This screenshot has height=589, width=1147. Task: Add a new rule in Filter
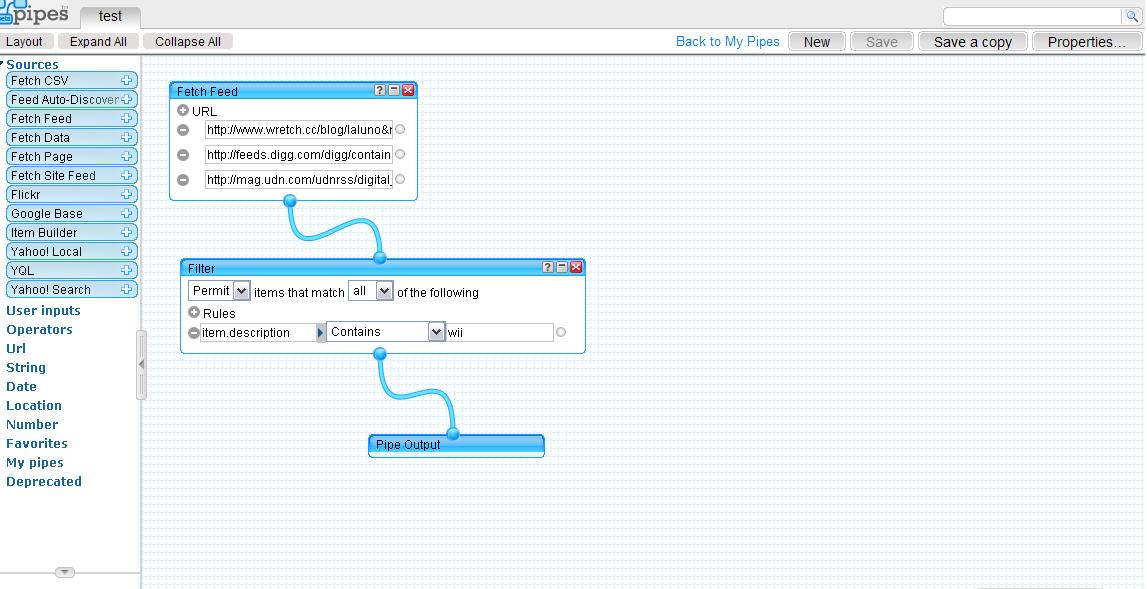194,312
